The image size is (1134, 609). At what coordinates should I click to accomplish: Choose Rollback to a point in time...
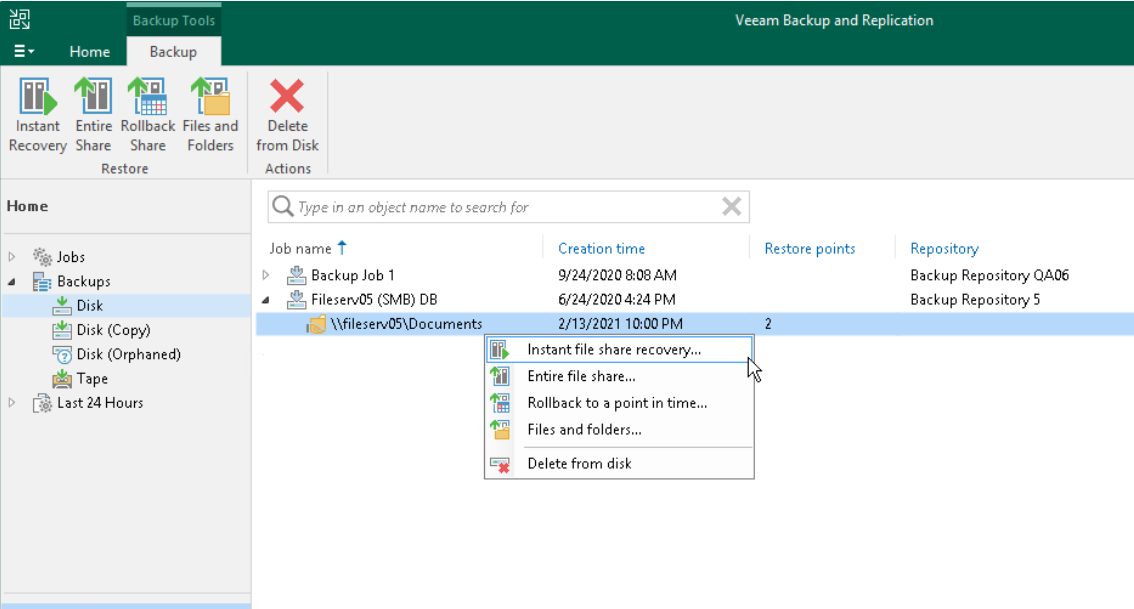[x=619, y=403]
